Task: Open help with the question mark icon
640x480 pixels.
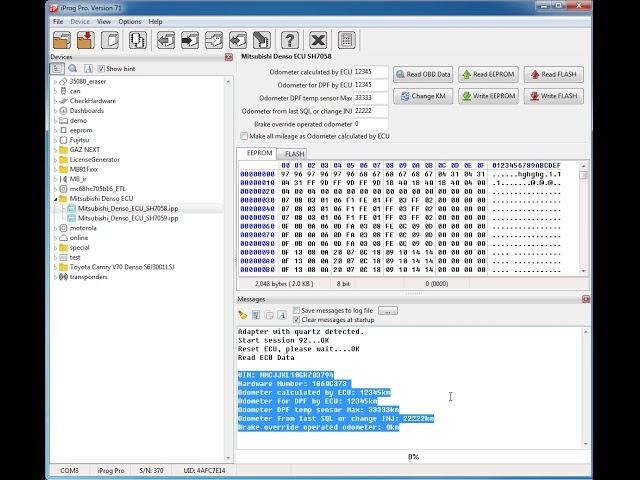Action: pyautogui.click(x=290, y=40)
